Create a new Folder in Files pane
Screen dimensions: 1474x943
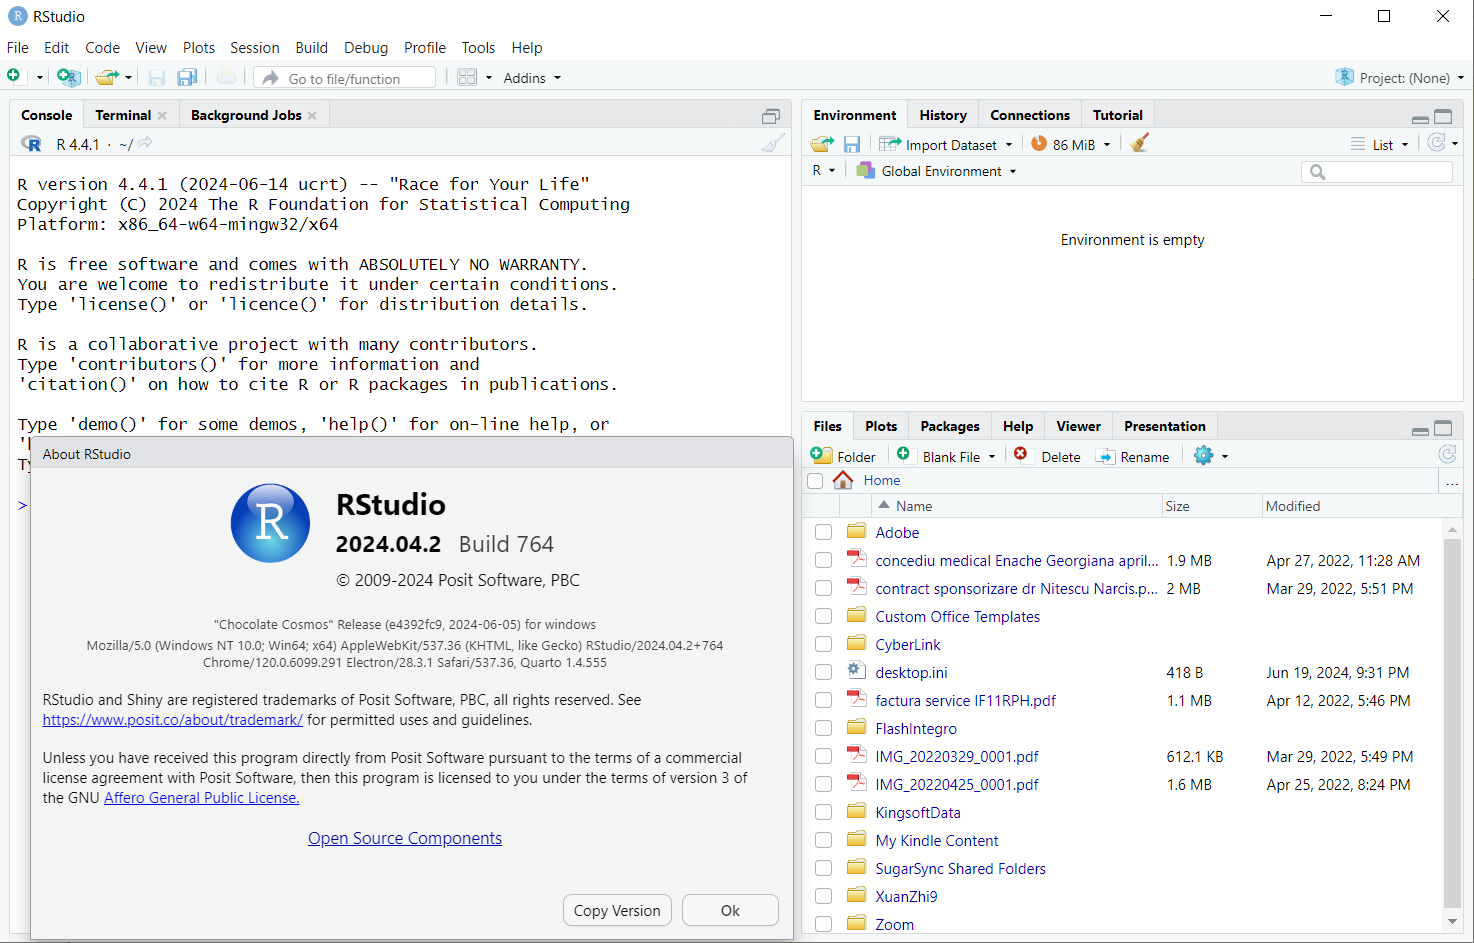click(843, 456)
